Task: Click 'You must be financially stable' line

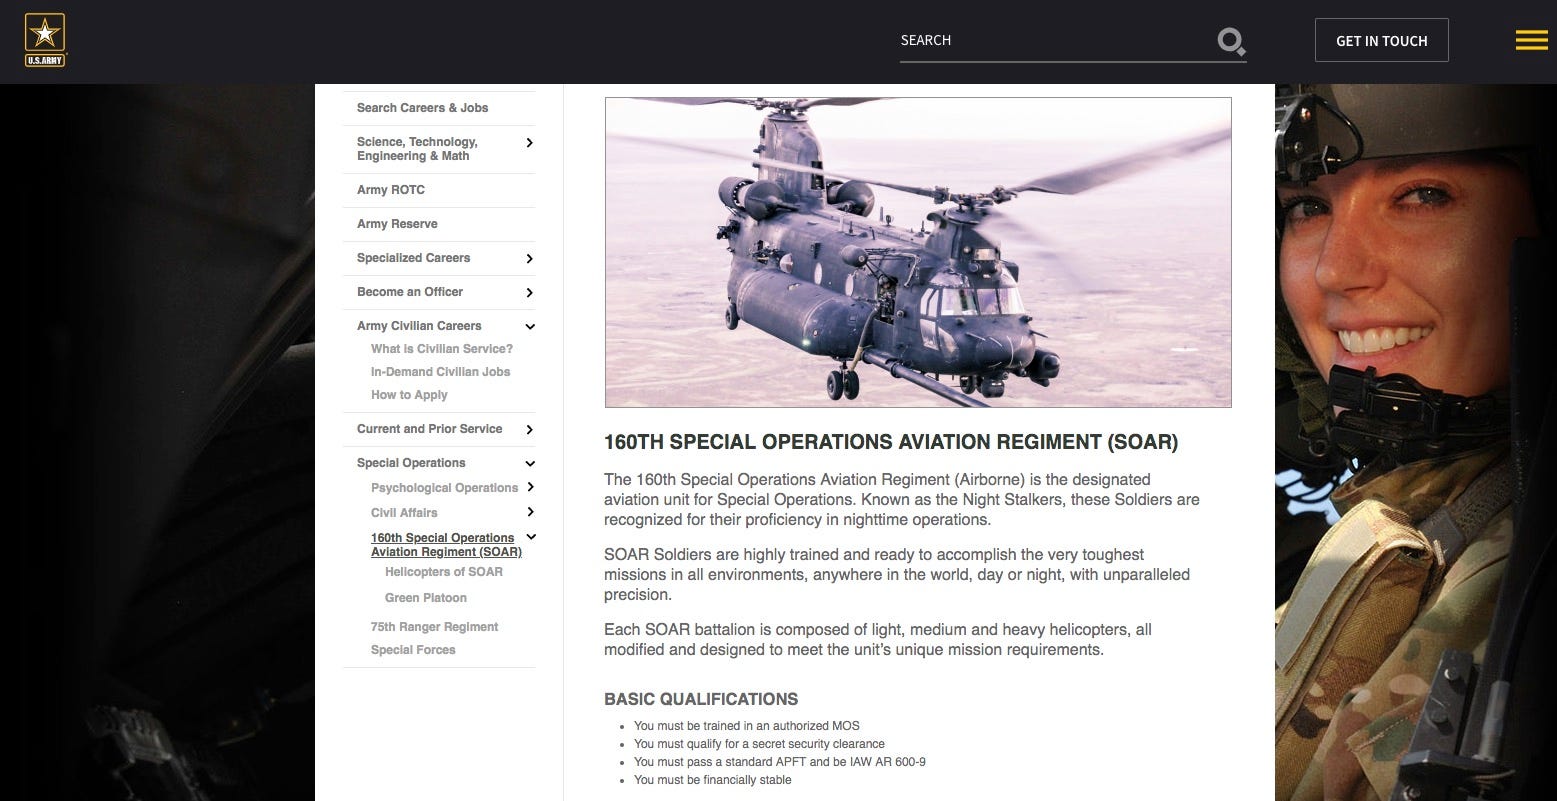Action: (712, 780)
